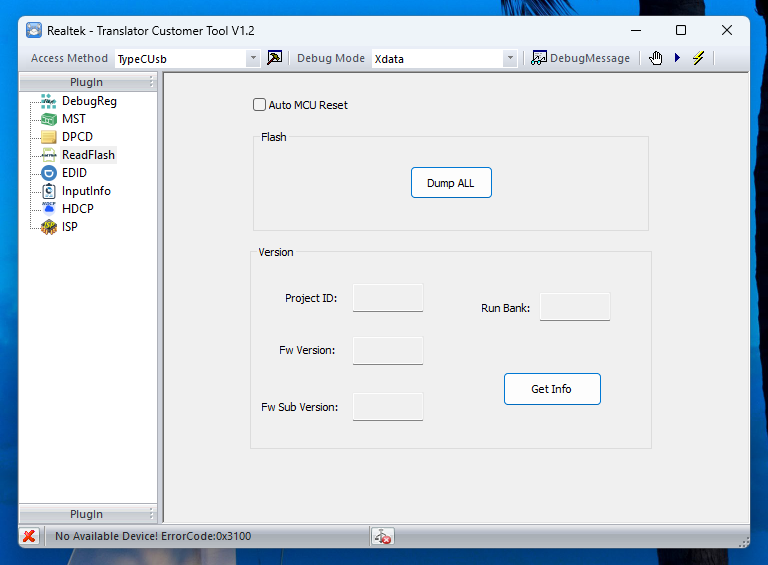Viewport: 768px width, 565px height.
Task: Open the ISP plugin entry
Action: [70, 227]
